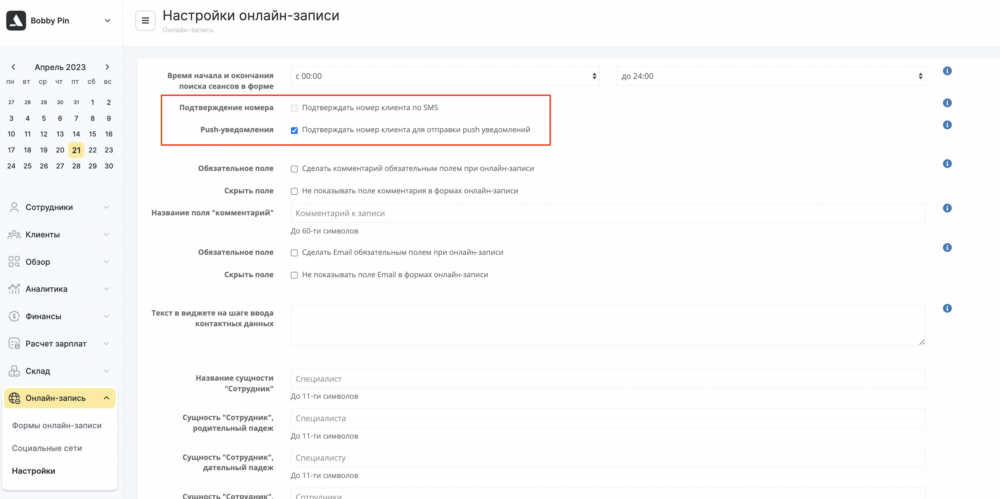
Task: Open the Bobby Pin account switcher
Action: (60, 20)
